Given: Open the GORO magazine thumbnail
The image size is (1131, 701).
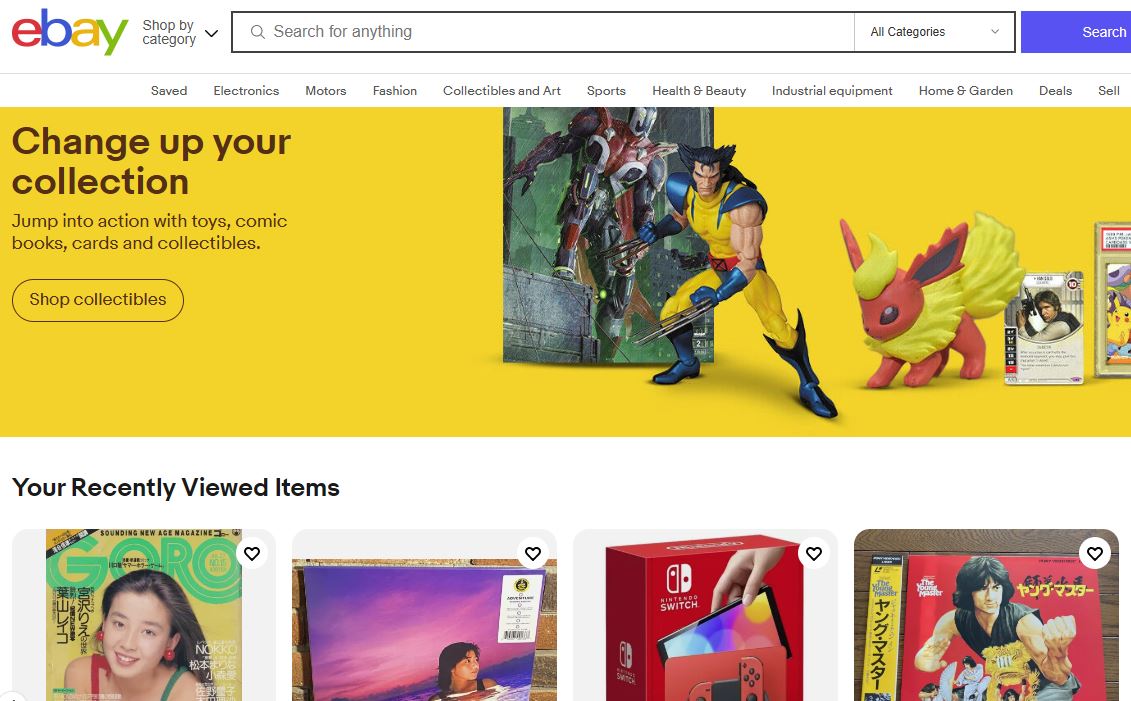Looking at the screenshot, I should pyautogui.click(x=144, y=615).
